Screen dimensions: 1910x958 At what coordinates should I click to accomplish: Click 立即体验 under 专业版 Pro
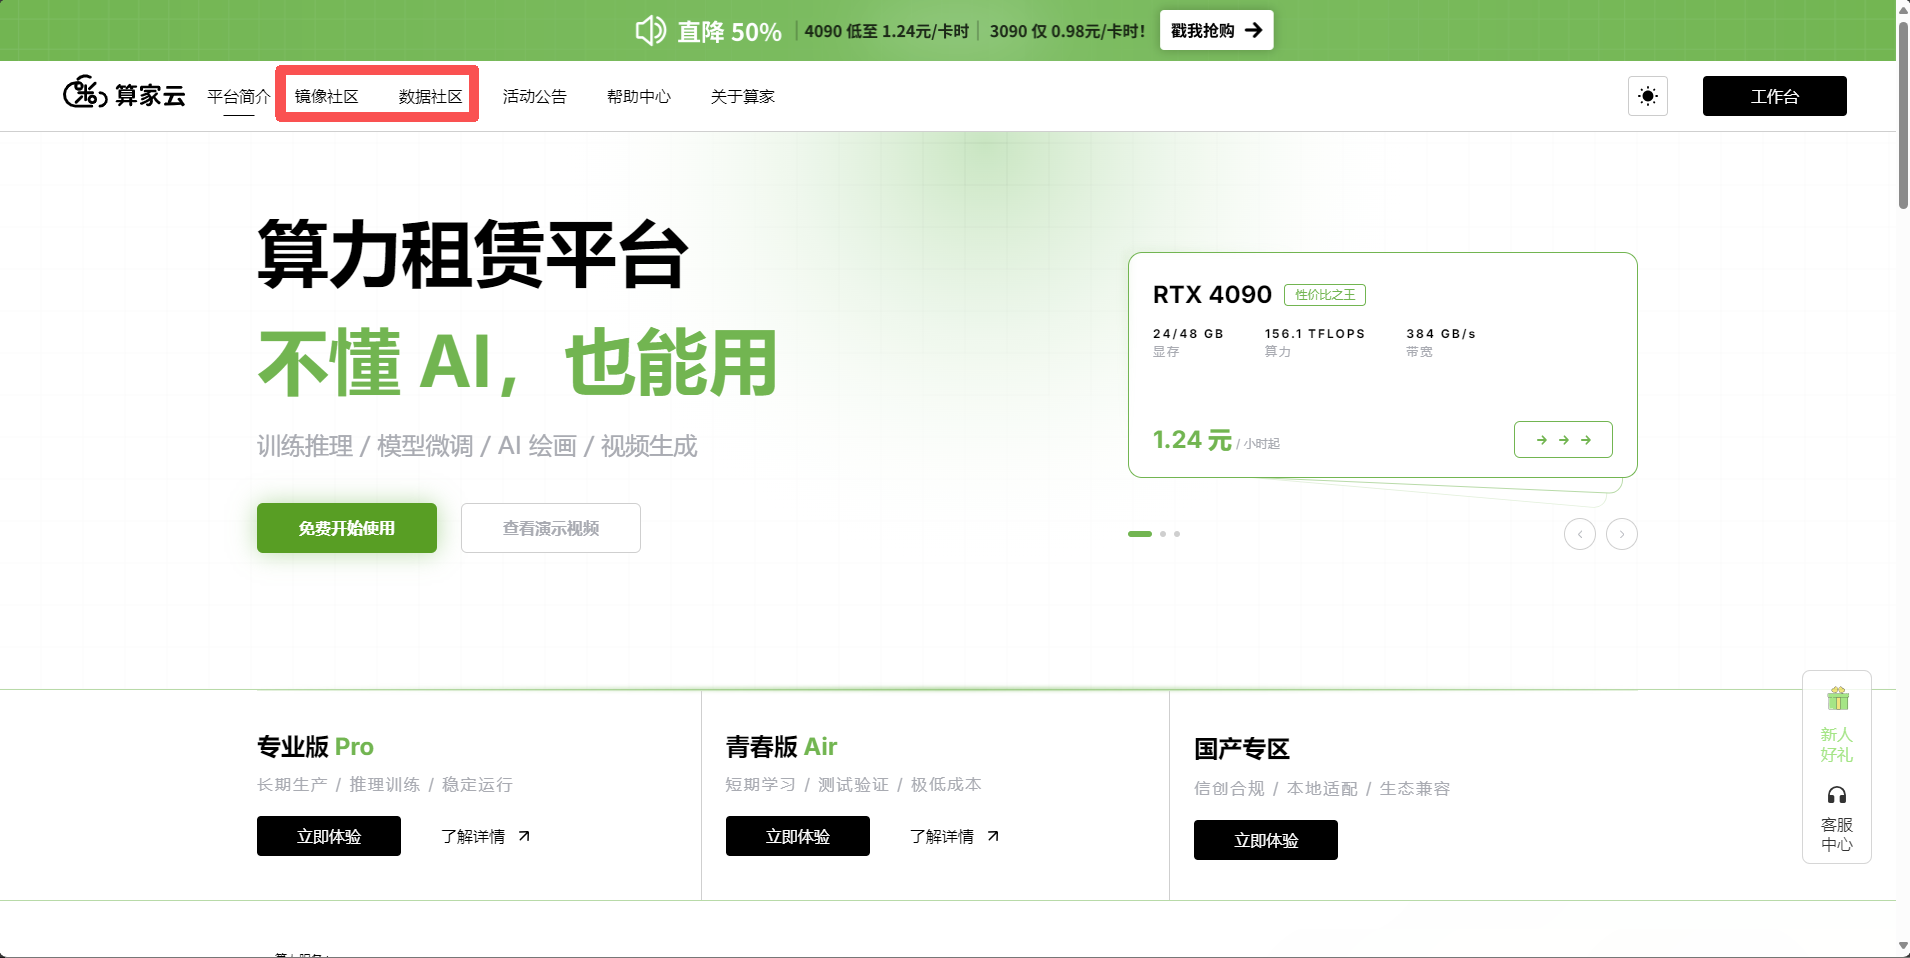click(x=329, y=836)
